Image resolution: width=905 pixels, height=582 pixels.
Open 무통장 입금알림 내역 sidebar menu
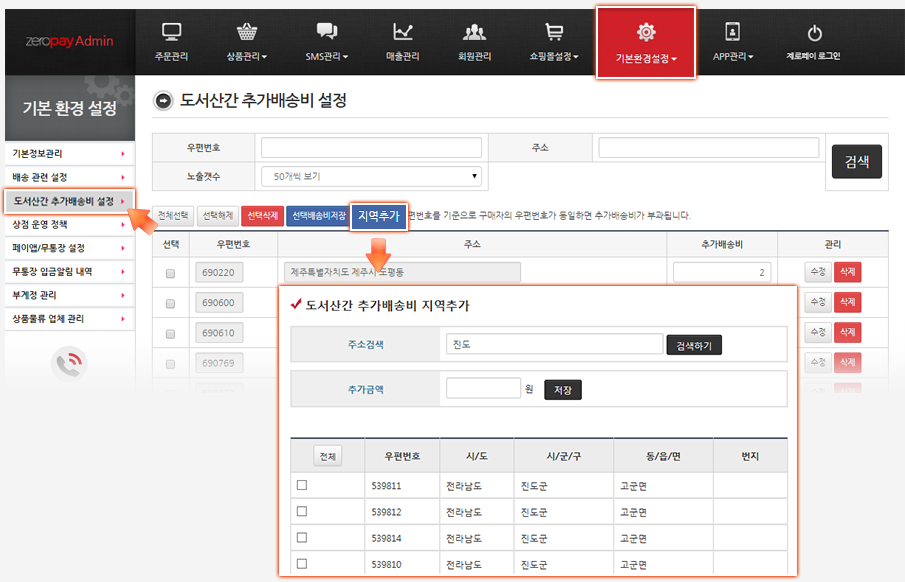click(x=69, y=271)
